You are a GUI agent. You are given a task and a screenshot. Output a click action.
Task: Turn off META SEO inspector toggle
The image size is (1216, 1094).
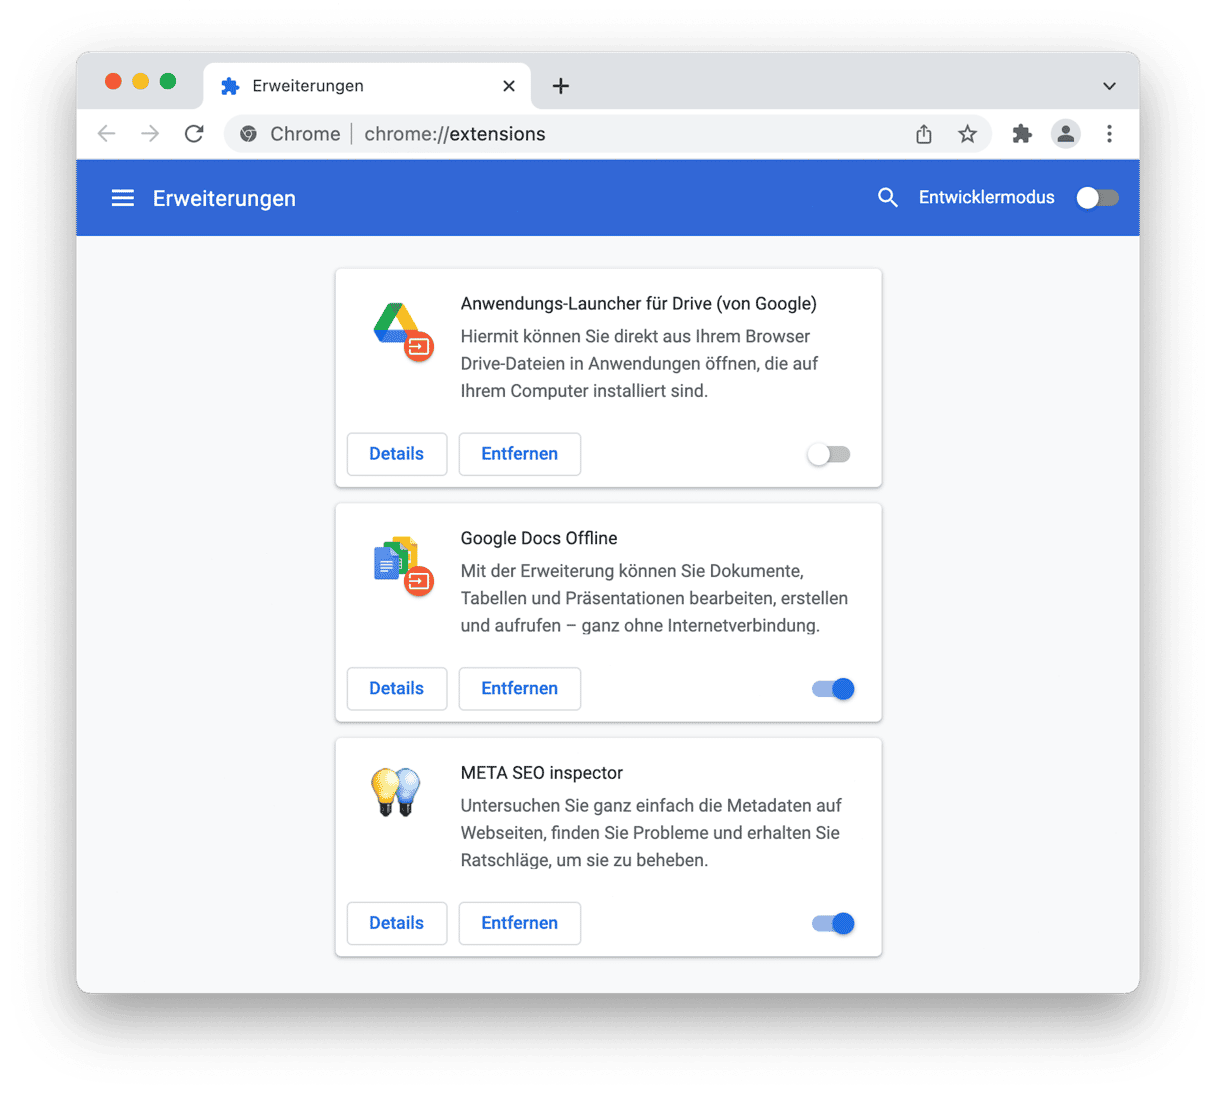point(833,923)
